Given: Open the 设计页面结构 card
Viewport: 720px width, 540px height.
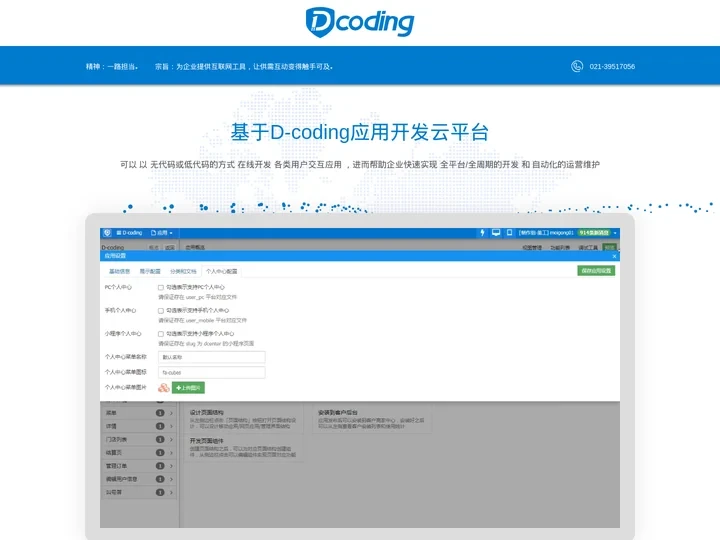Looking at the screenshot, I should (x=243, y=419).
